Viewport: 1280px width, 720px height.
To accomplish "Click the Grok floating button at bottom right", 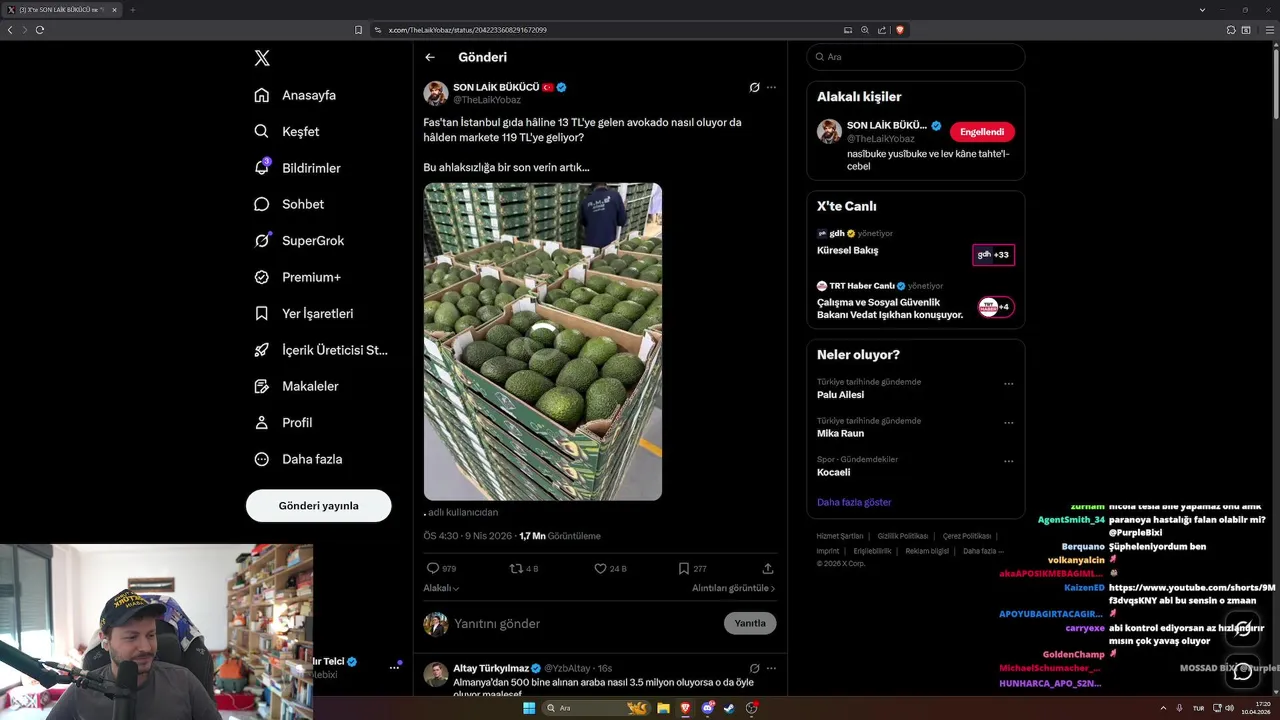I will pos(1242,630).
